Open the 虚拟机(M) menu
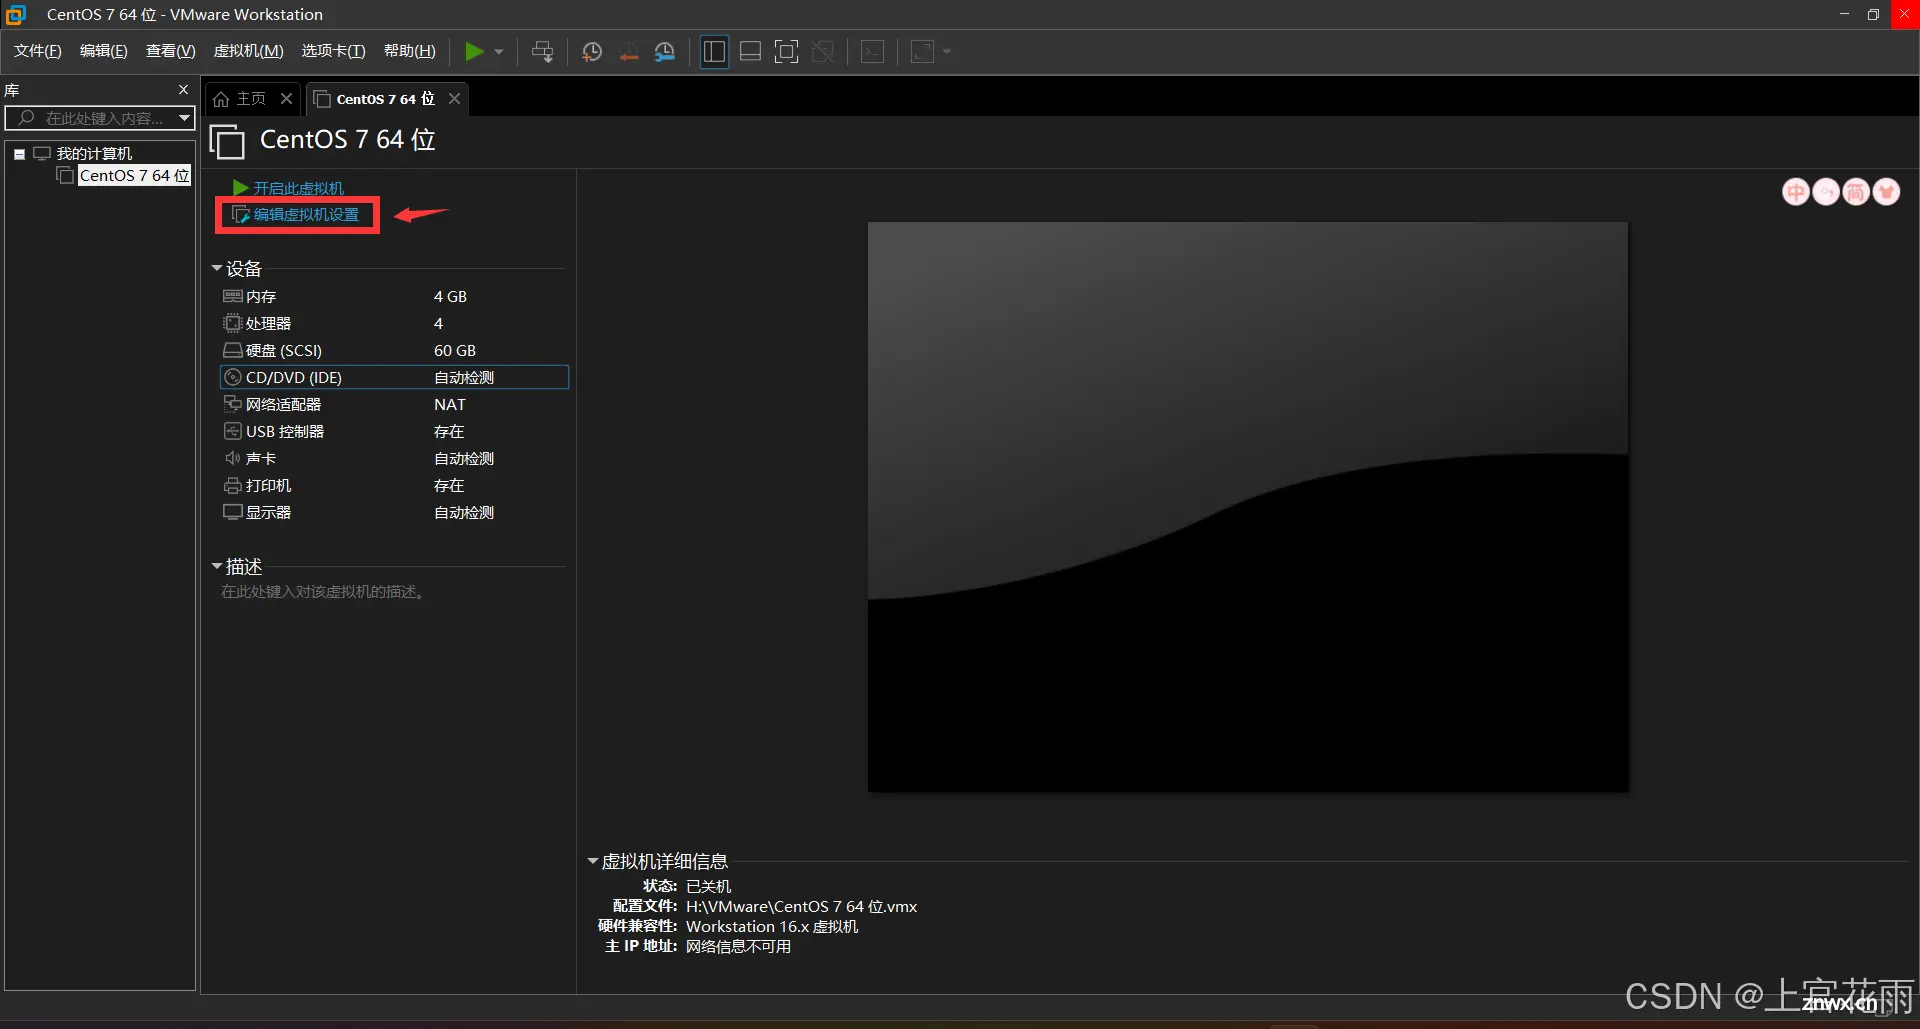The height and width of the screenshot is (1029, 1920). point(248,51)
